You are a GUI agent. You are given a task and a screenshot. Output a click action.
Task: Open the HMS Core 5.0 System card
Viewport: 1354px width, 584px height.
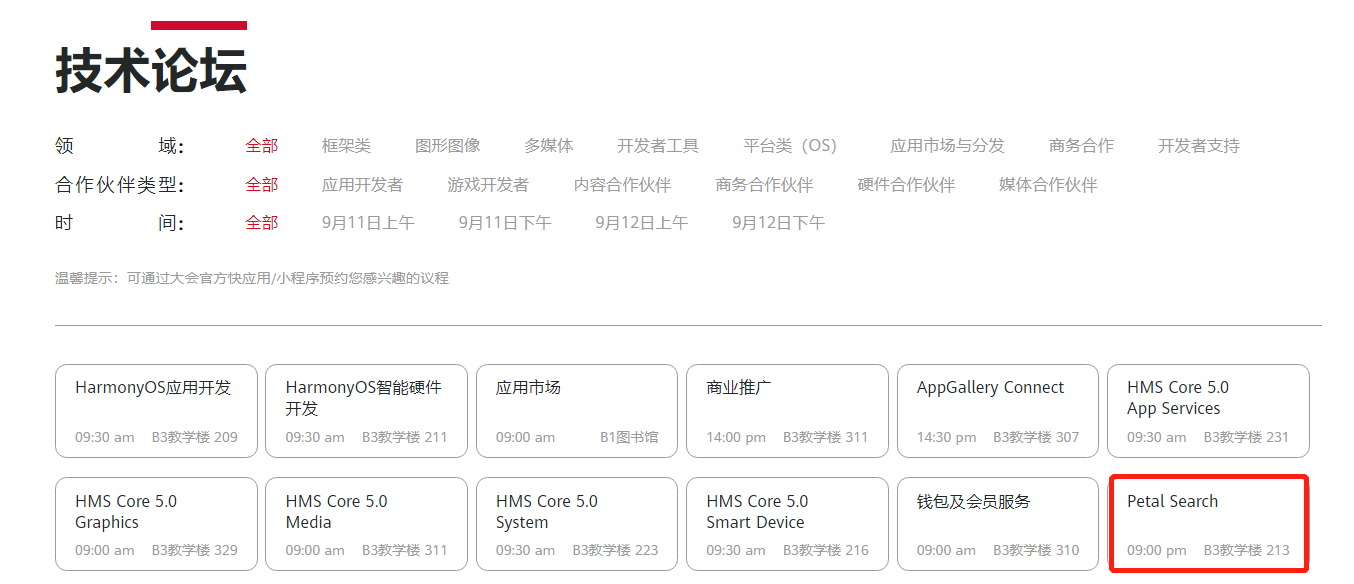pyautogui.click(x=577, y=524)
